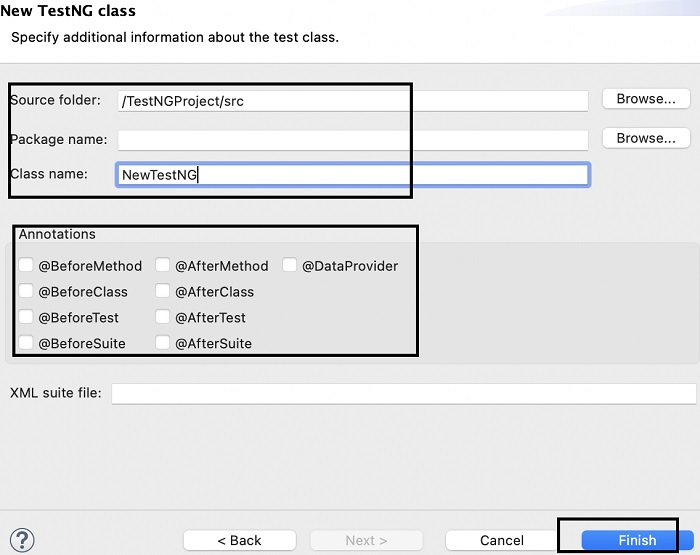Browse for the package name

point(646,138)
